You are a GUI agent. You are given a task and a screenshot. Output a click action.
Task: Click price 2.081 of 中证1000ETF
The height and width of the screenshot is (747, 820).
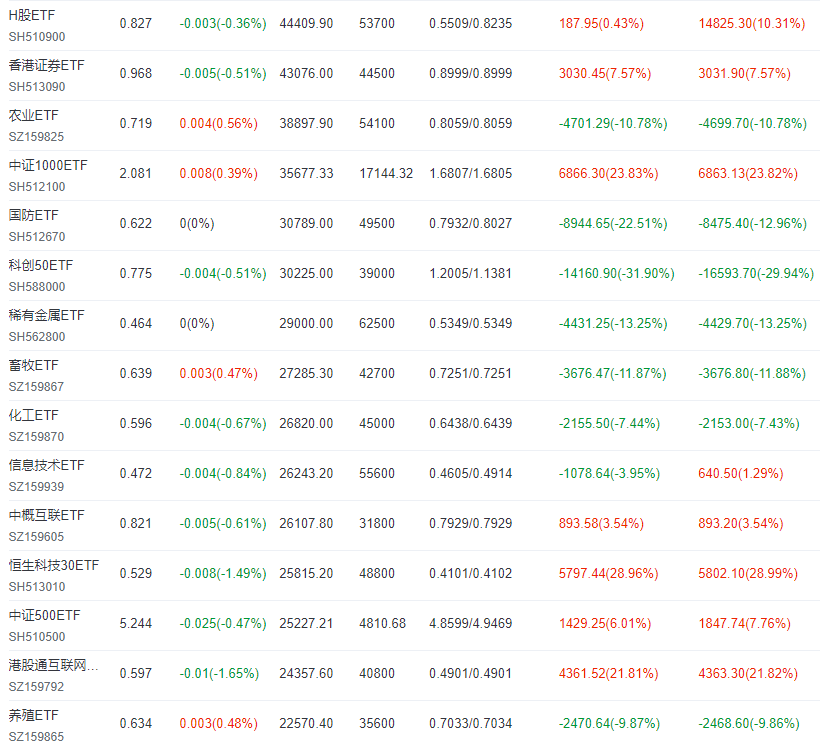pyautogui.click(x=135, y=173)
